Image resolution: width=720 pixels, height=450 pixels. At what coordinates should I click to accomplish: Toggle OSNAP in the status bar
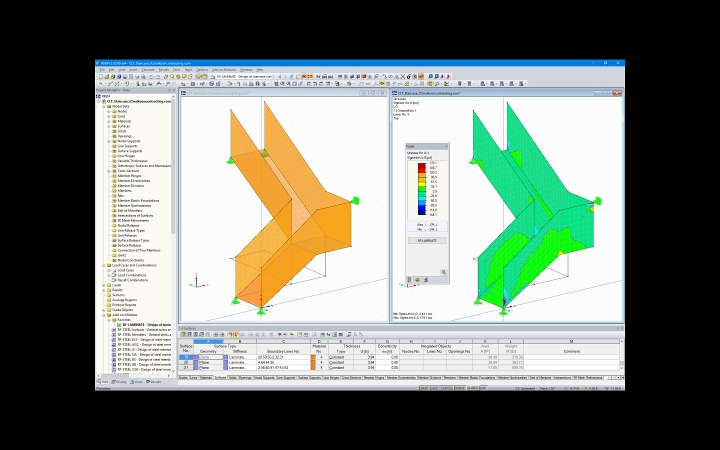coord(460,388)
